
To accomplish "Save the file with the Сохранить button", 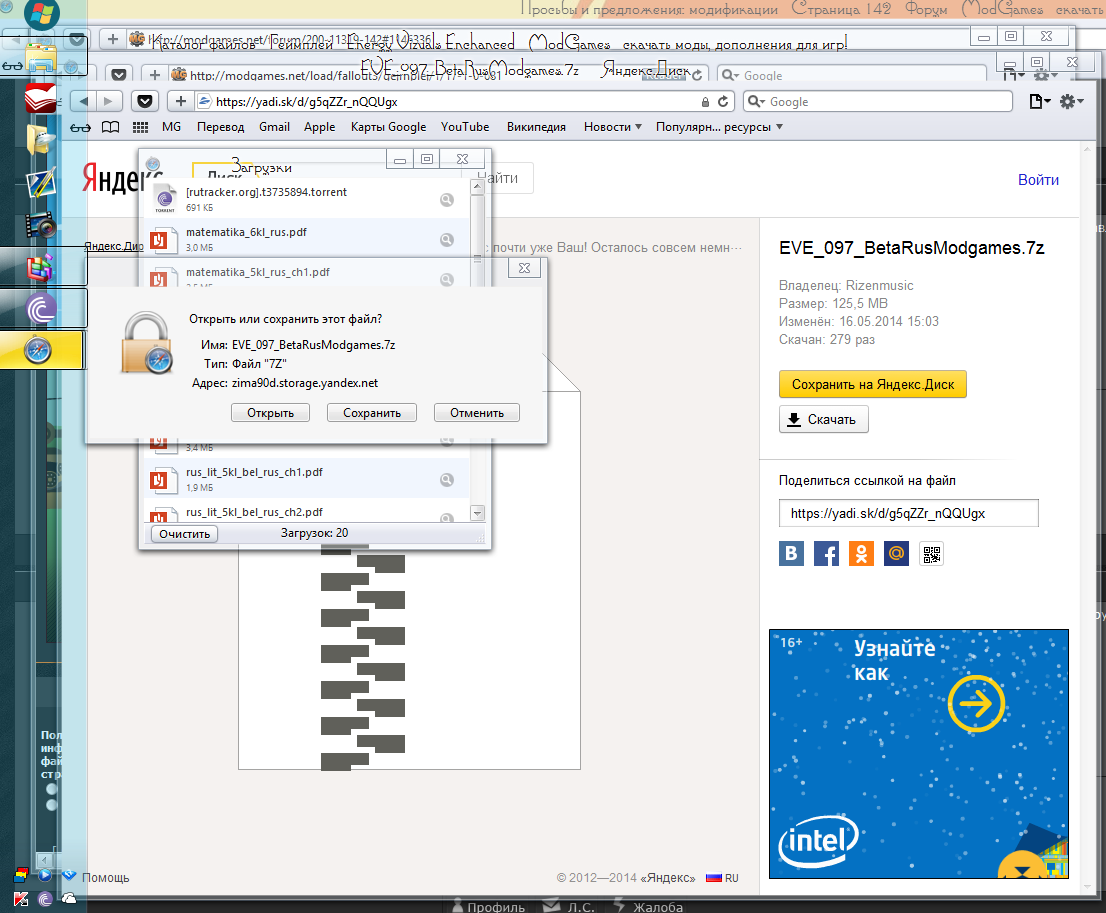I will click(x=372, y=413).
